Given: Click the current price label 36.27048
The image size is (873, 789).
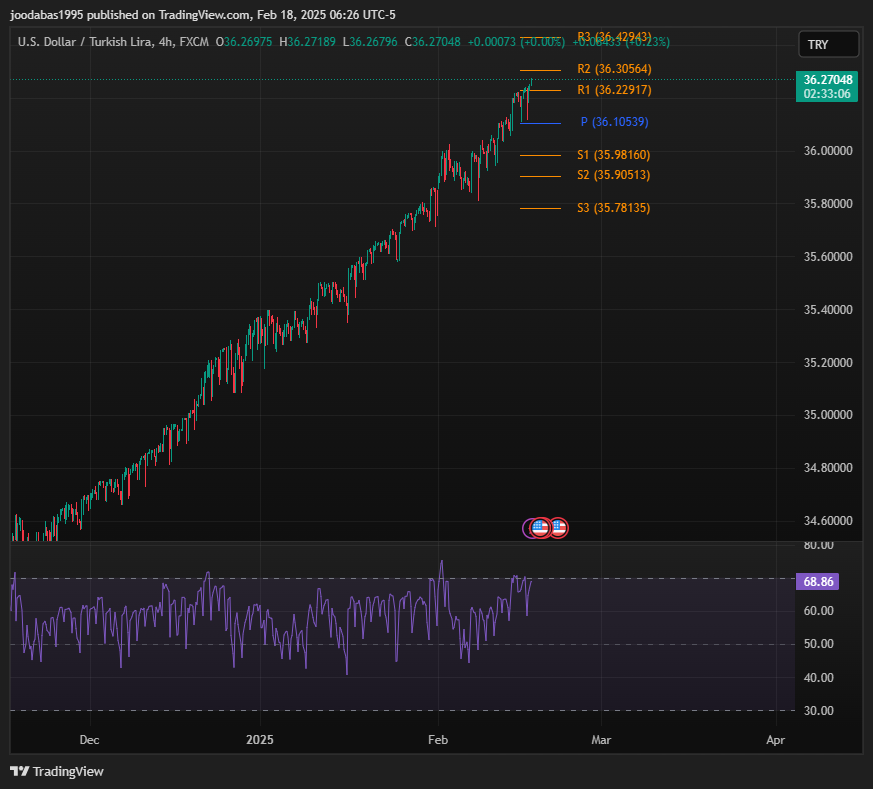Looking at the screenshot, I should [x=827, y=79].
